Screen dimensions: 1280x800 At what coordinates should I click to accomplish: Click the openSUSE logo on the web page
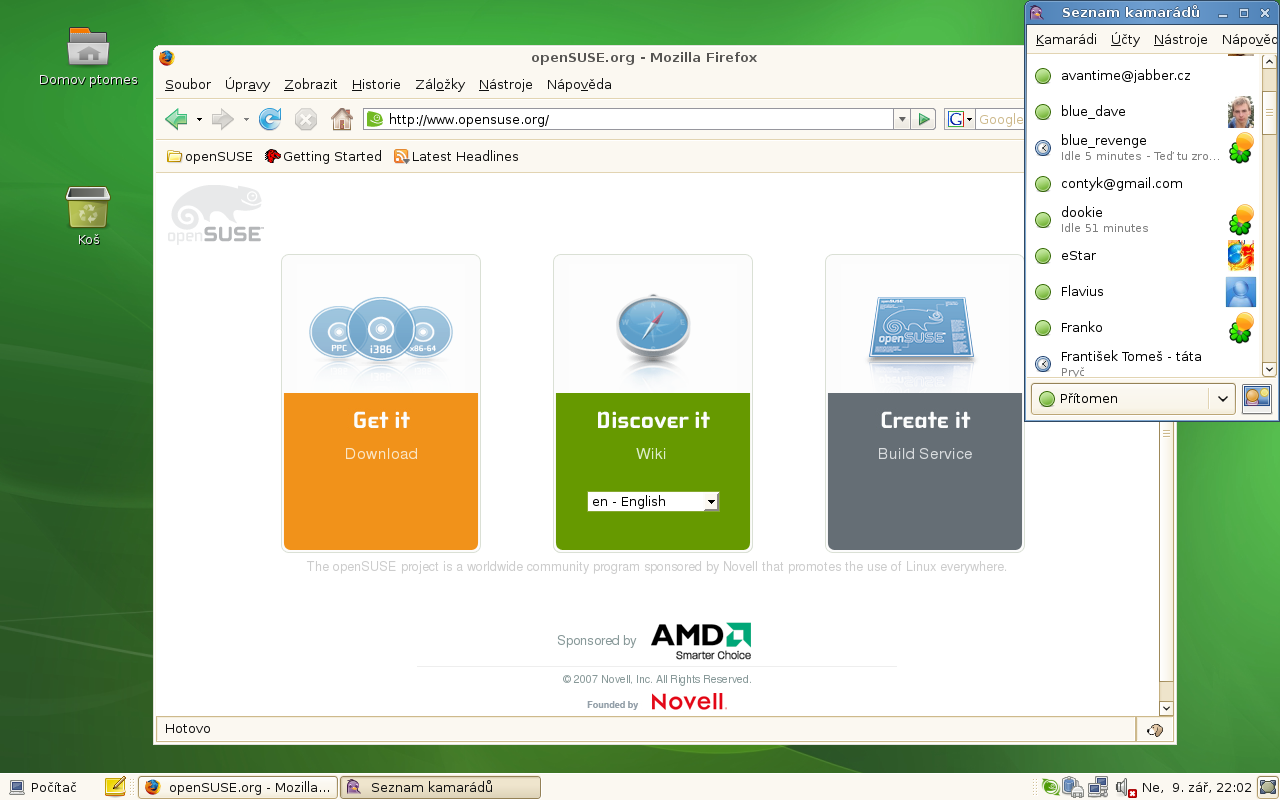(216, 214)
